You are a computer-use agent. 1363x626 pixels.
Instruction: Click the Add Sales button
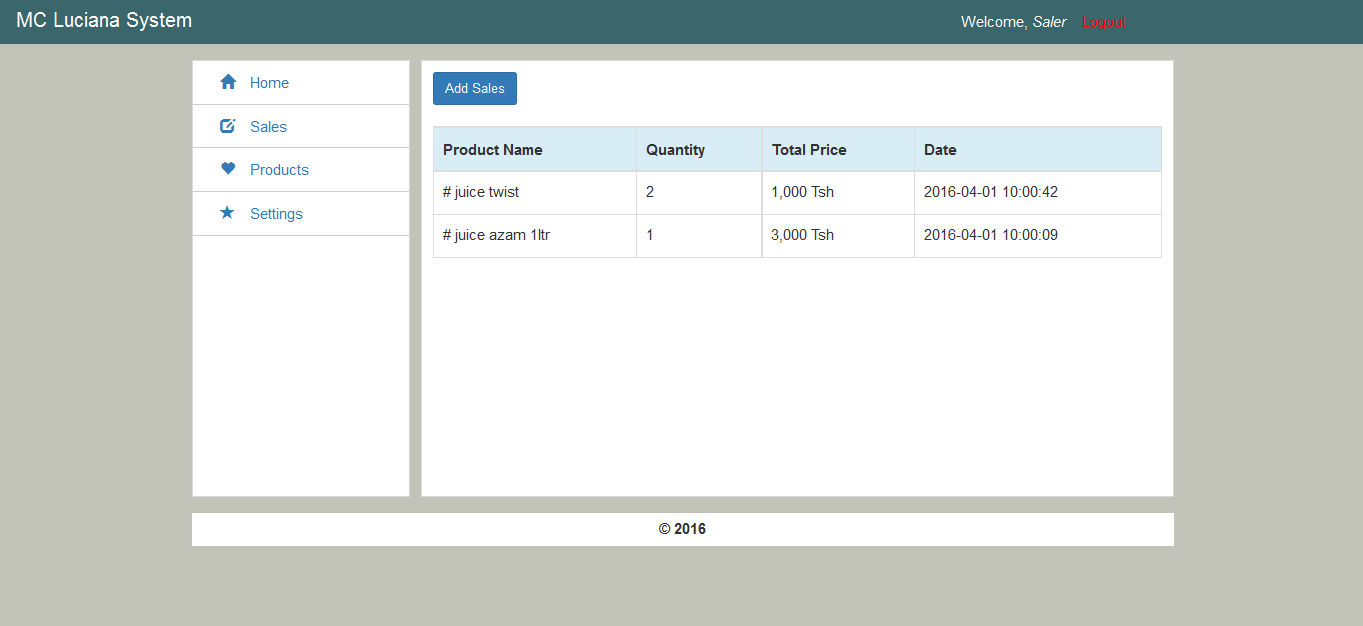click(474, 88)
